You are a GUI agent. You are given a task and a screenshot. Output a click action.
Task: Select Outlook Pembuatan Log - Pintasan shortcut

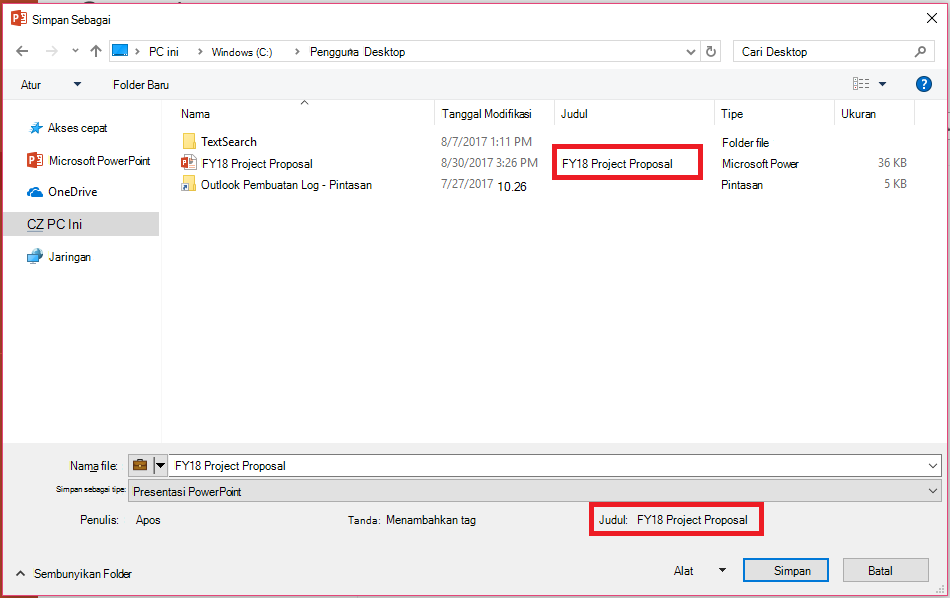click(286, 185)
